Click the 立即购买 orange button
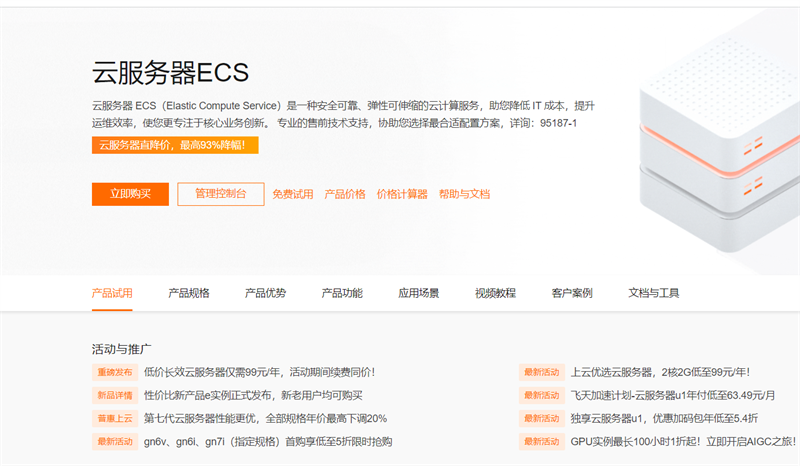The height and width of the screenshot is (466, 800). (130, 194)
